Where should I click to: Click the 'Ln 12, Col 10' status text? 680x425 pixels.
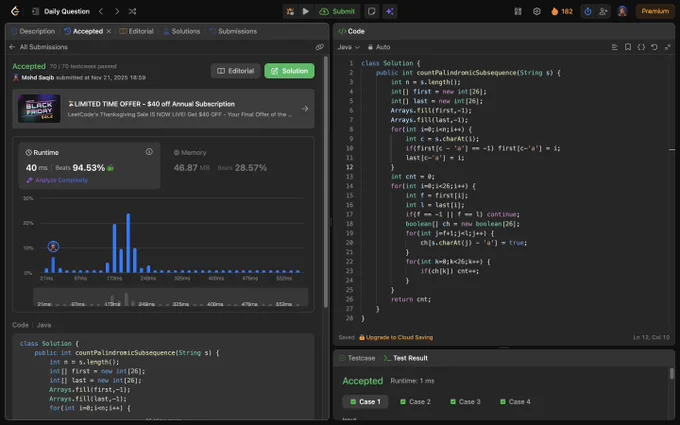pyautogui.click(x=651, y=337)
